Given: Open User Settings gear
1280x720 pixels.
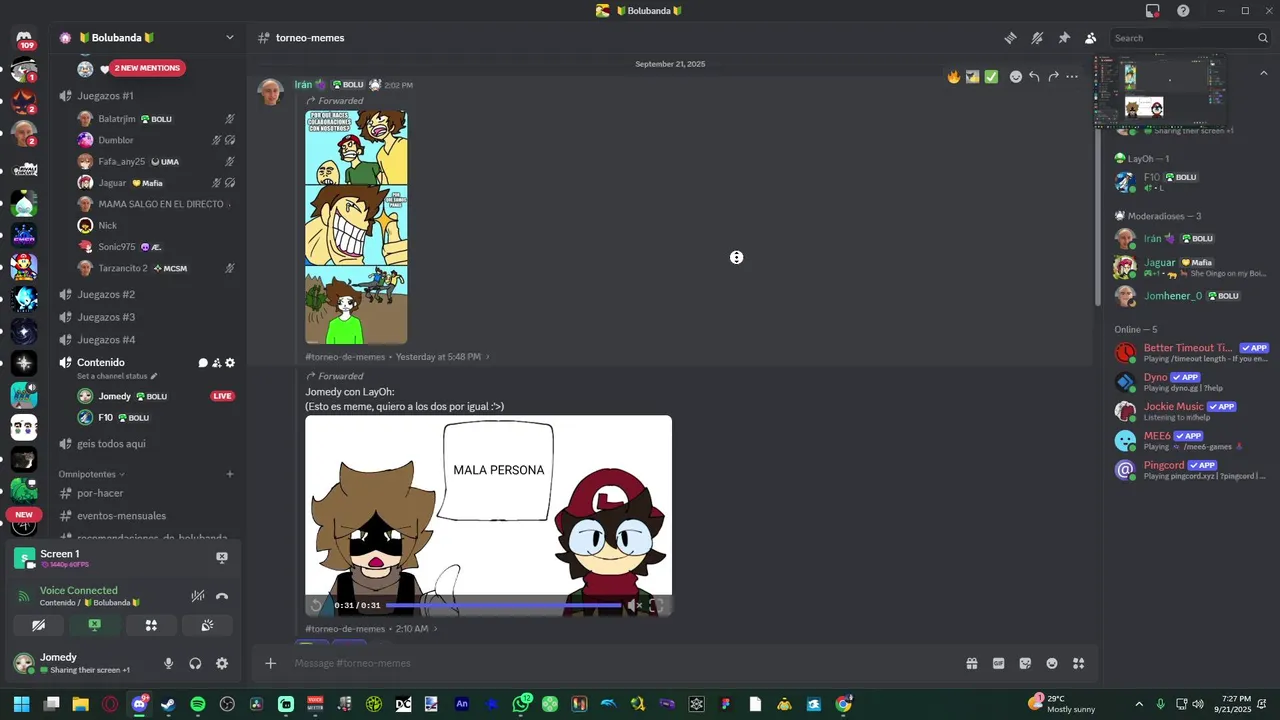Looking at the screenshot, I should pos(222,663).
